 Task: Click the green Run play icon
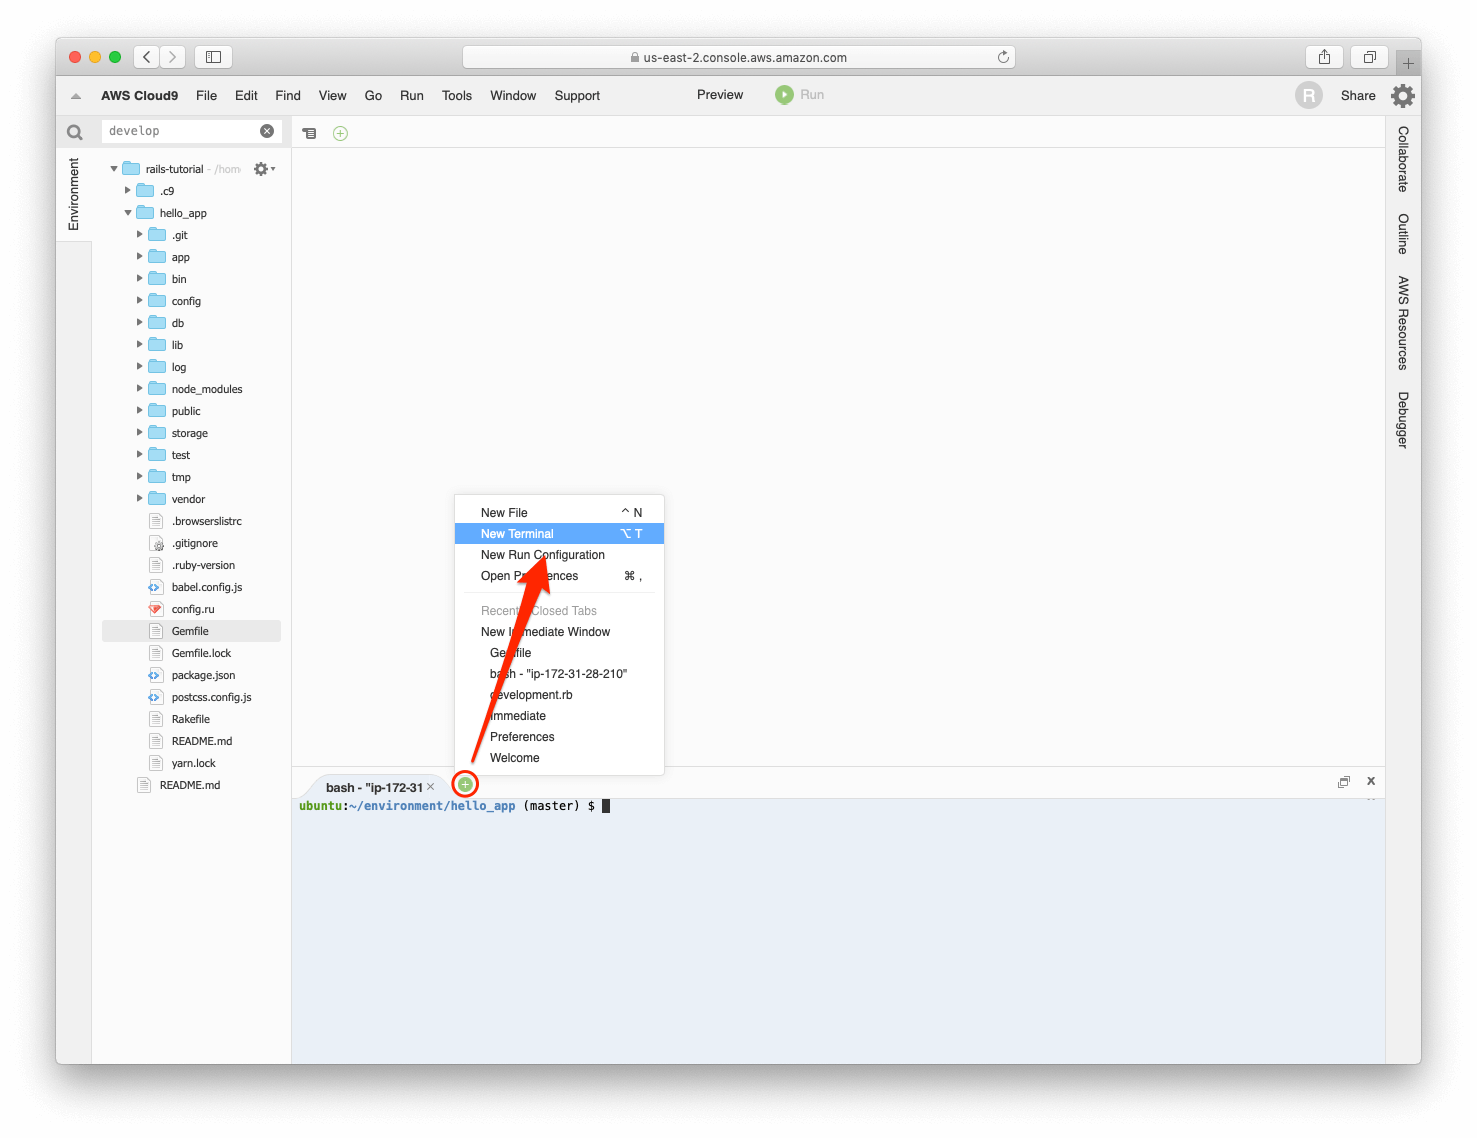tap(784, 95)
